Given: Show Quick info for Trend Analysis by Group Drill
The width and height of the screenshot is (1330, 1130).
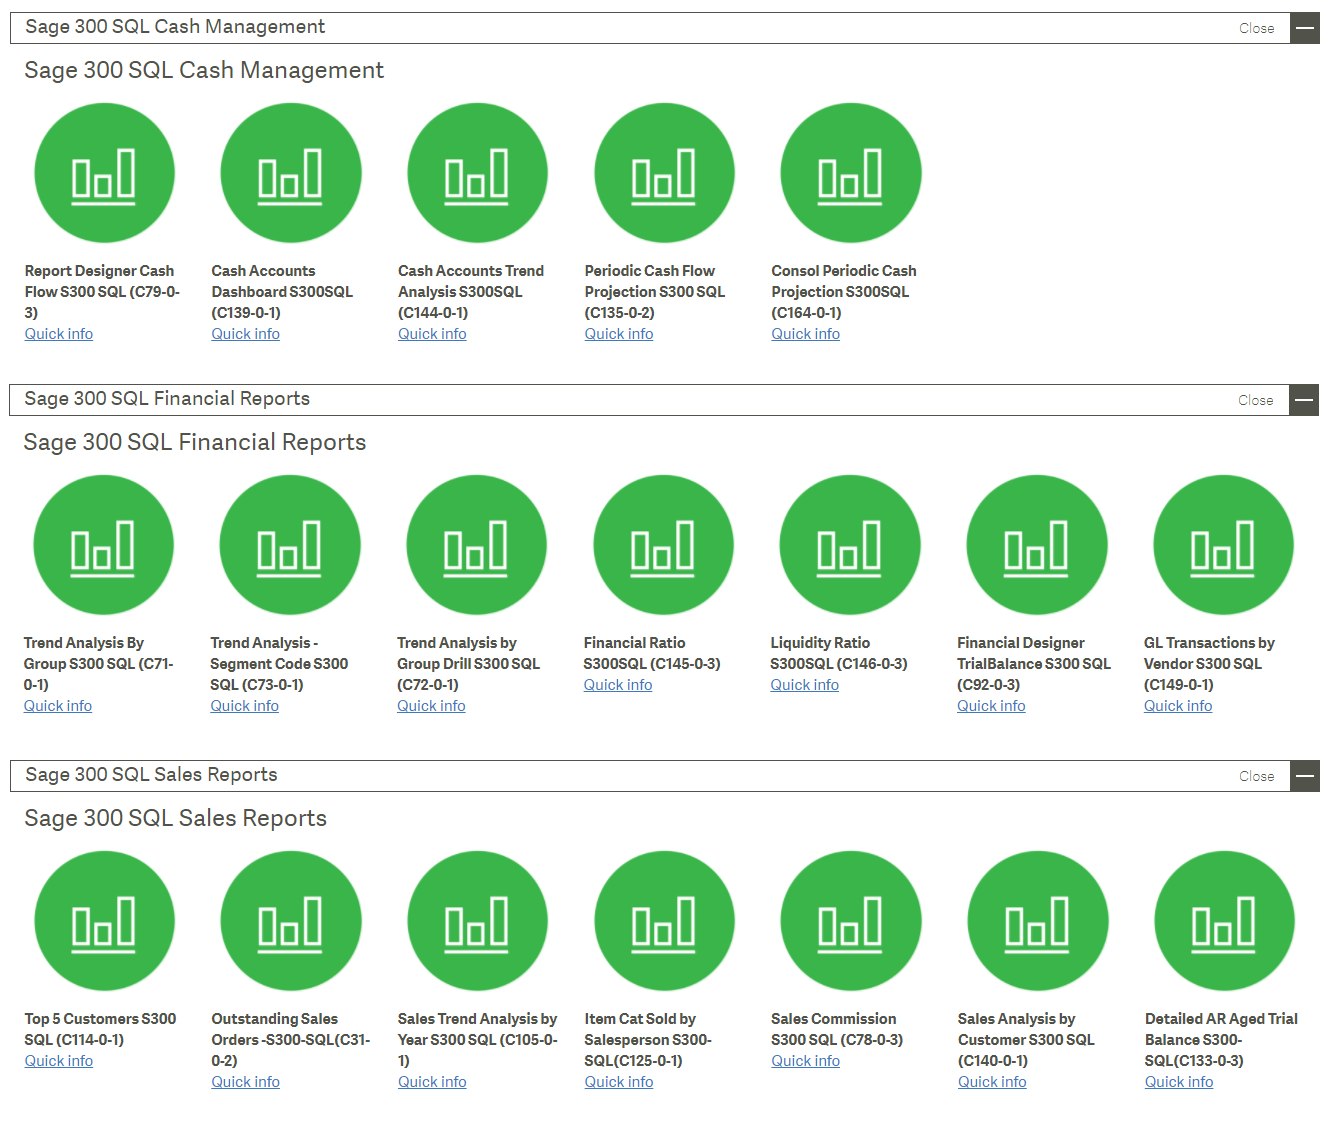Looking at the screenshot, I should click(x=431, y=706).
